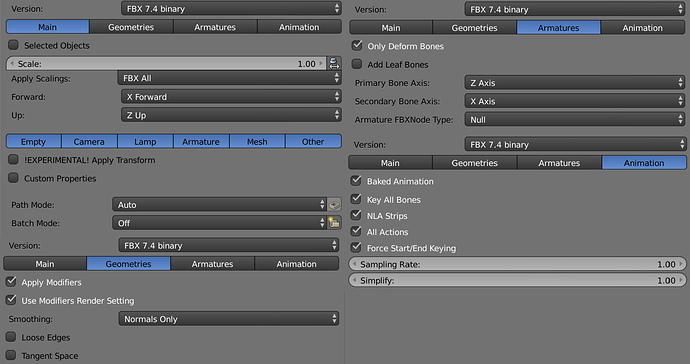
Task: Click the left decrease arrow on Simplify
Action: pyautogui.click(x=355, y=280)
